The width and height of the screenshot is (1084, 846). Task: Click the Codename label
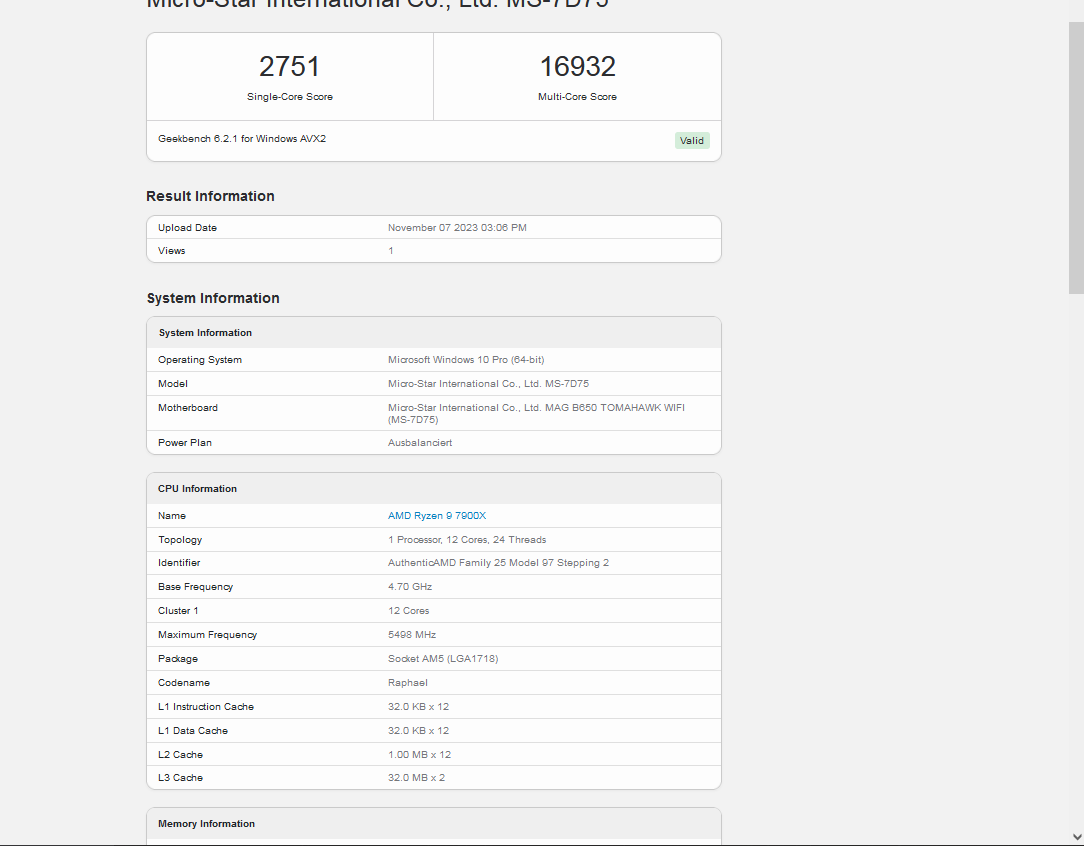184,683
